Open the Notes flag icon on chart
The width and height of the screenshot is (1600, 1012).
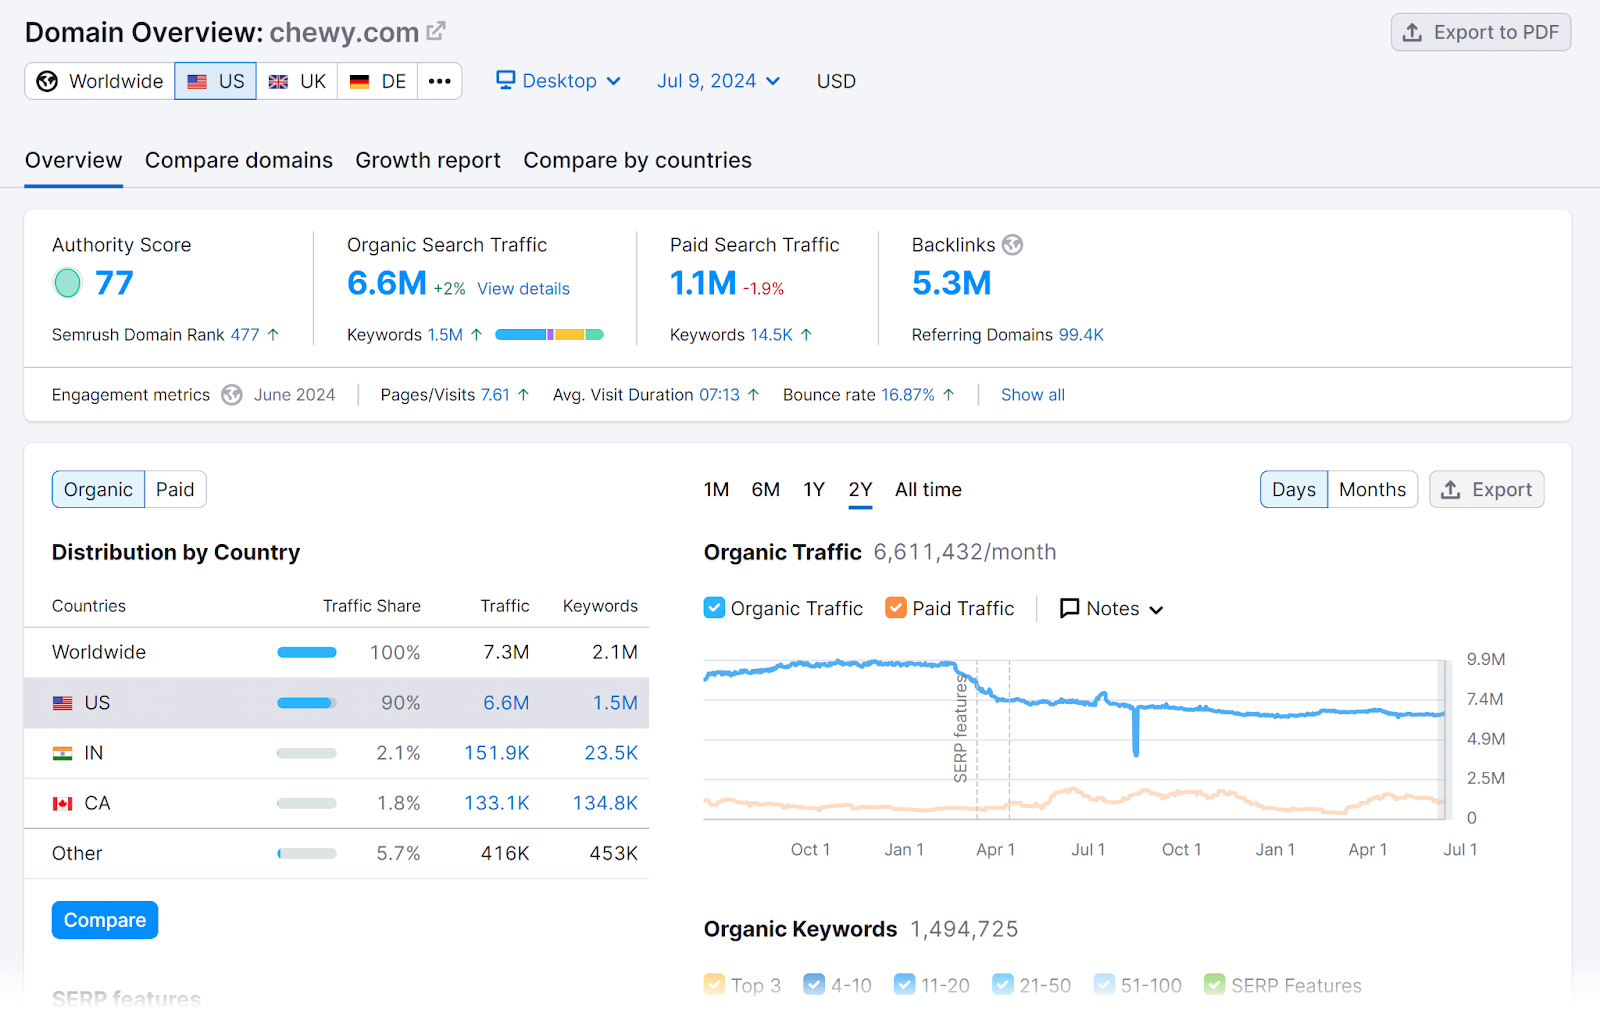(x=1070, y=608)
